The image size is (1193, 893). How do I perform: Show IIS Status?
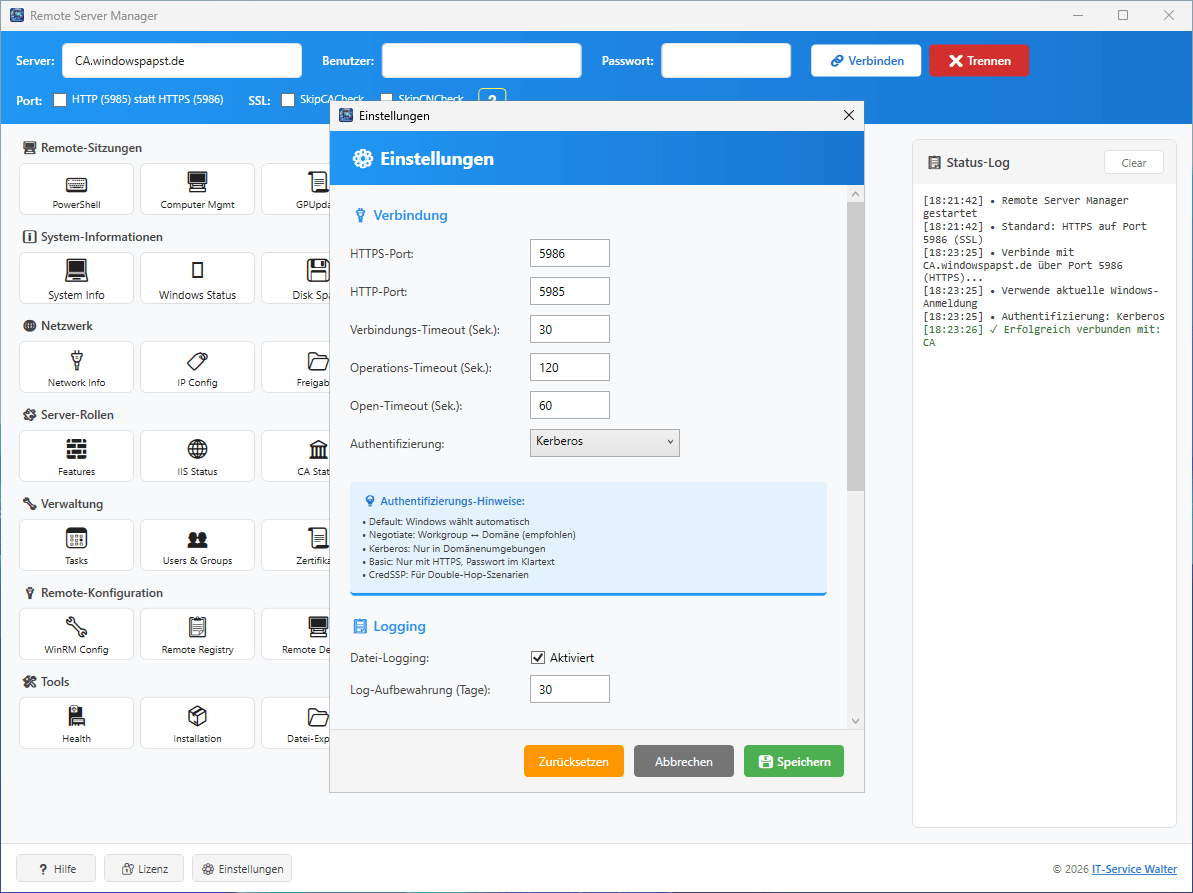[x=197, y=456]
